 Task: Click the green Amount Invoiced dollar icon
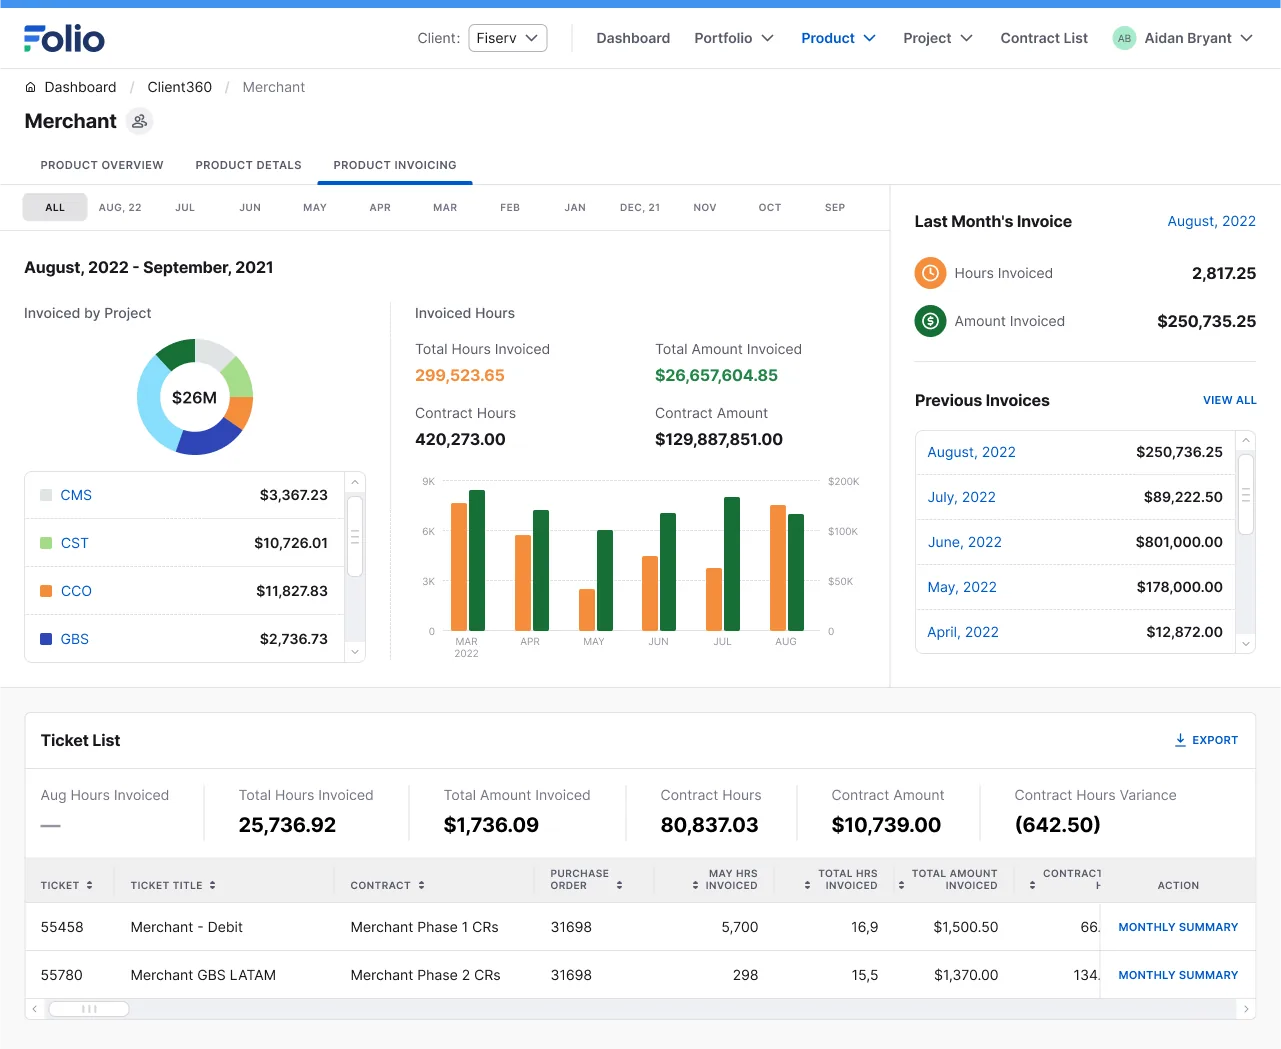click(x=930, y=321)
